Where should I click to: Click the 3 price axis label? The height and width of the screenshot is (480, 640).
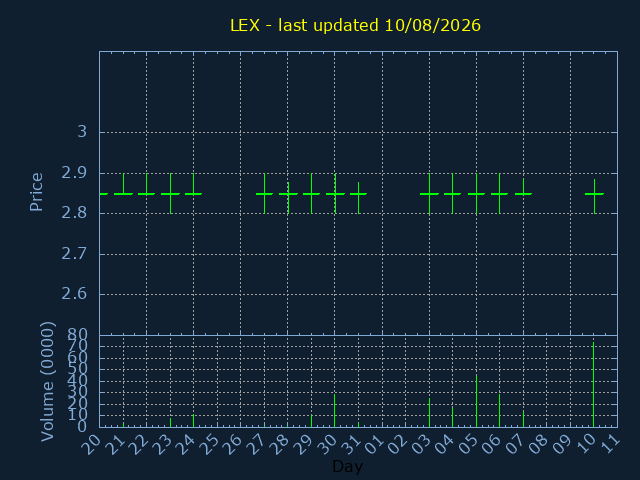coord(82,132)
